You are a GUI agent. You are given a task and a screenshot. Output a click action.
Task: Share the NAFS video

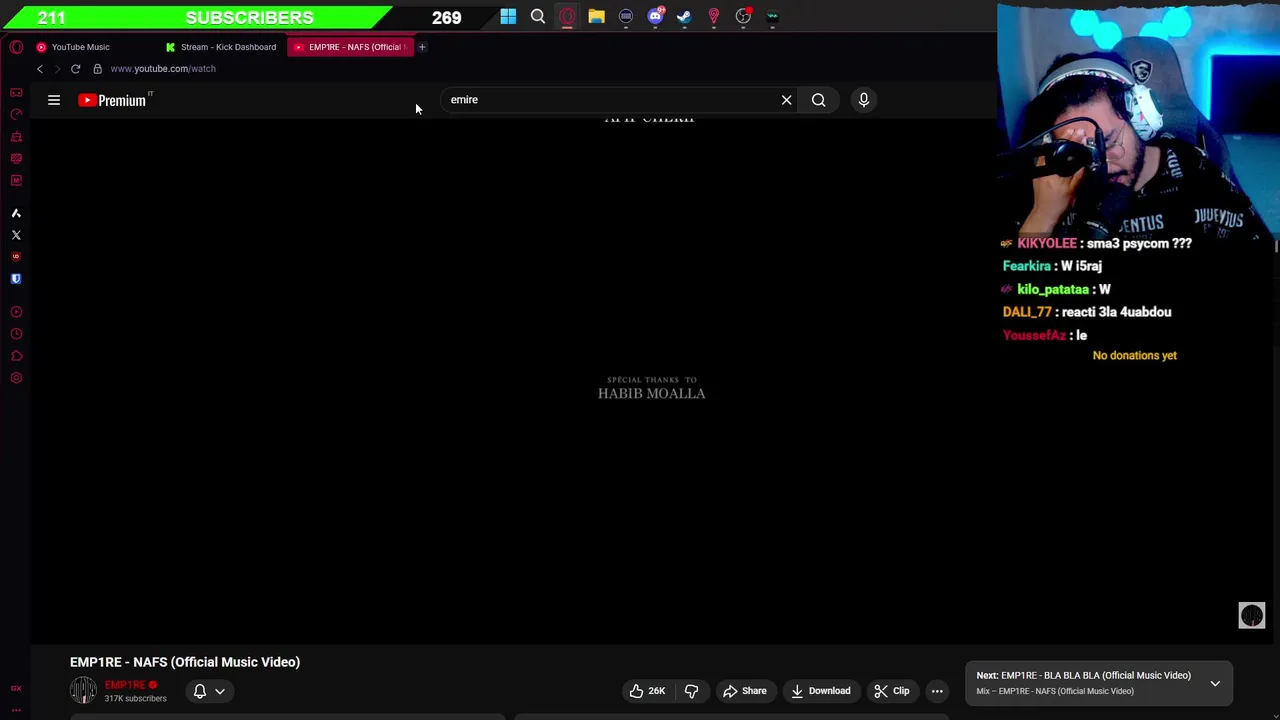click(745, 691)
